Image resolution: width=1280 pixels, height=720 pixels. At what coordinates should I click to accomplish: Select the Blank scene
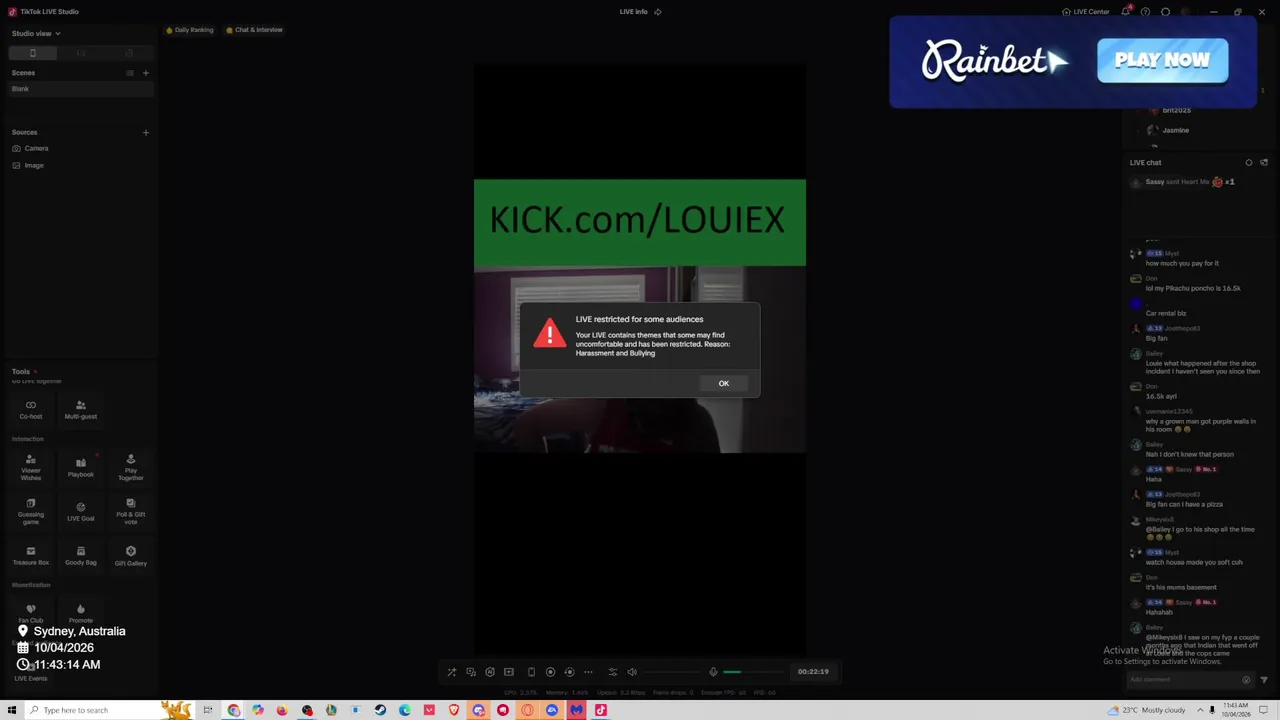point(80,89)
